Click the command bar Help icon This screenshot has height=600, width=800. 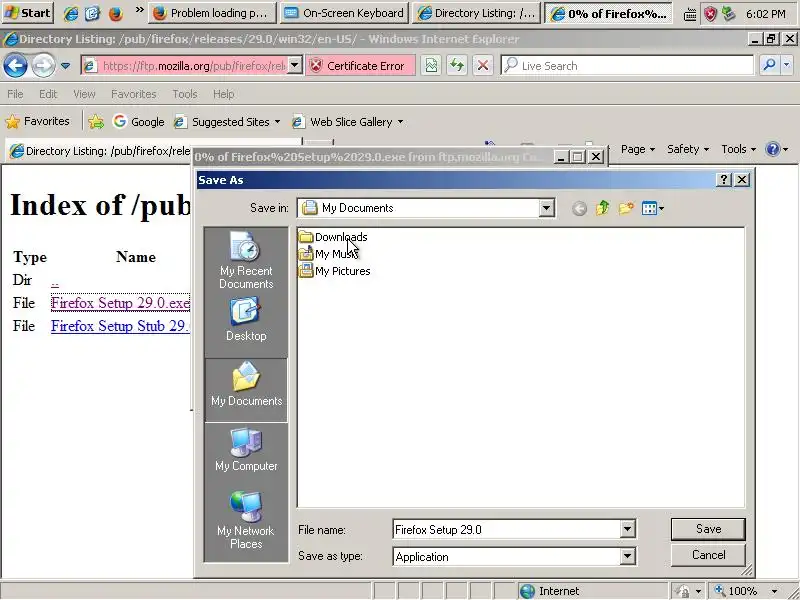coord(773,149)
